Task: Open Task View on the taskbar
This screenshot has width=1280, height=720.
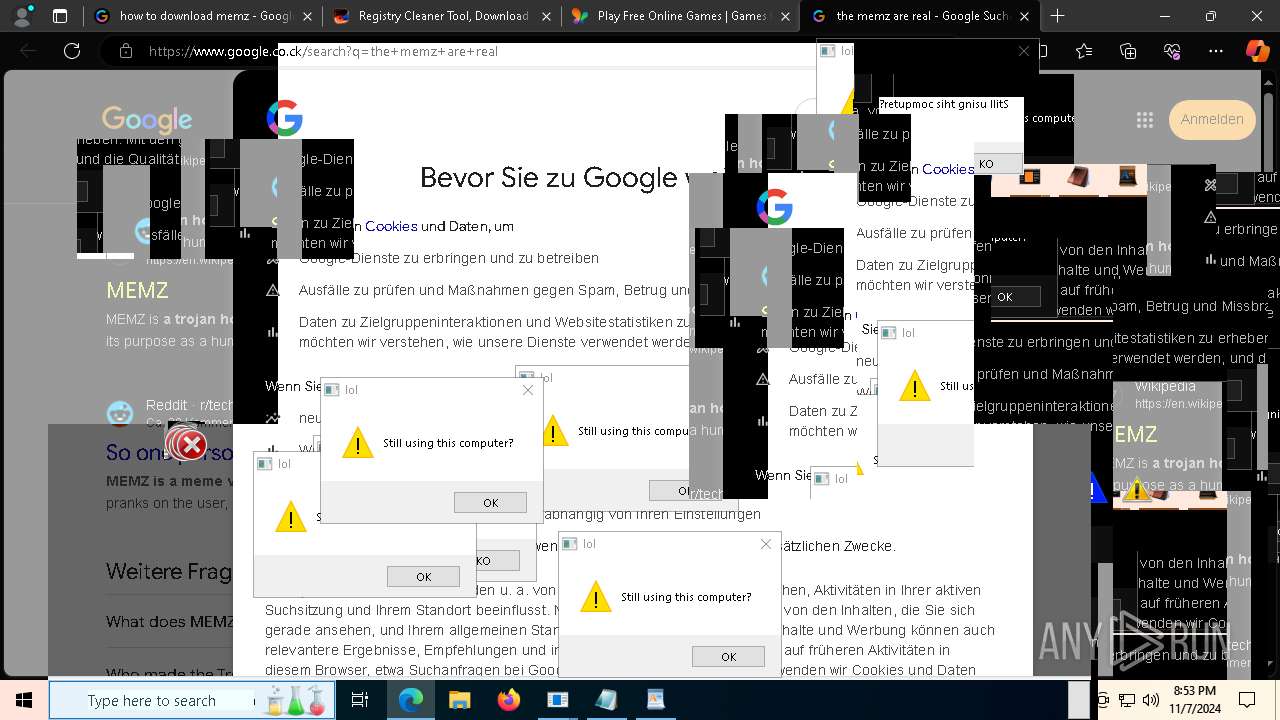Action: (360, 700)
